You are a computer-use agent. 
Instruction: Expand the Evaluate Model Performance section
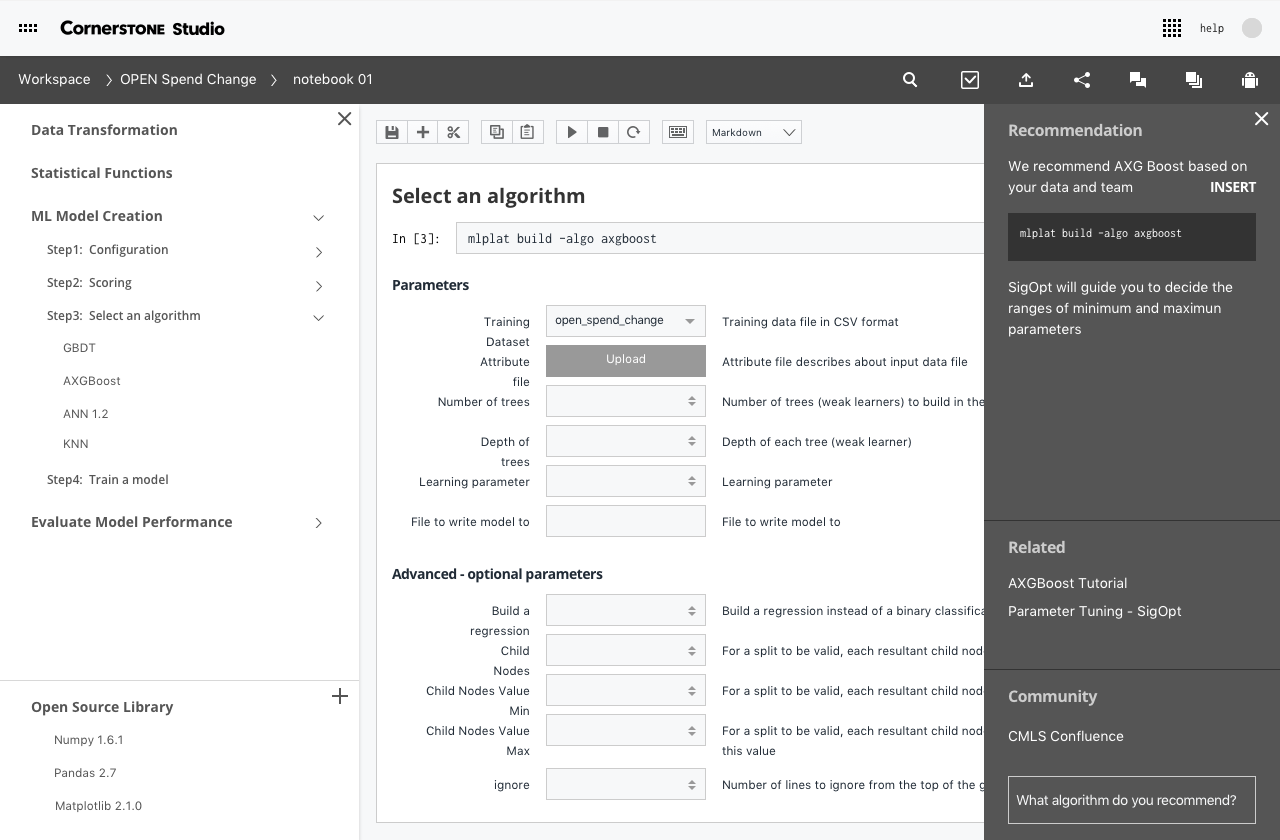(319, 523)
